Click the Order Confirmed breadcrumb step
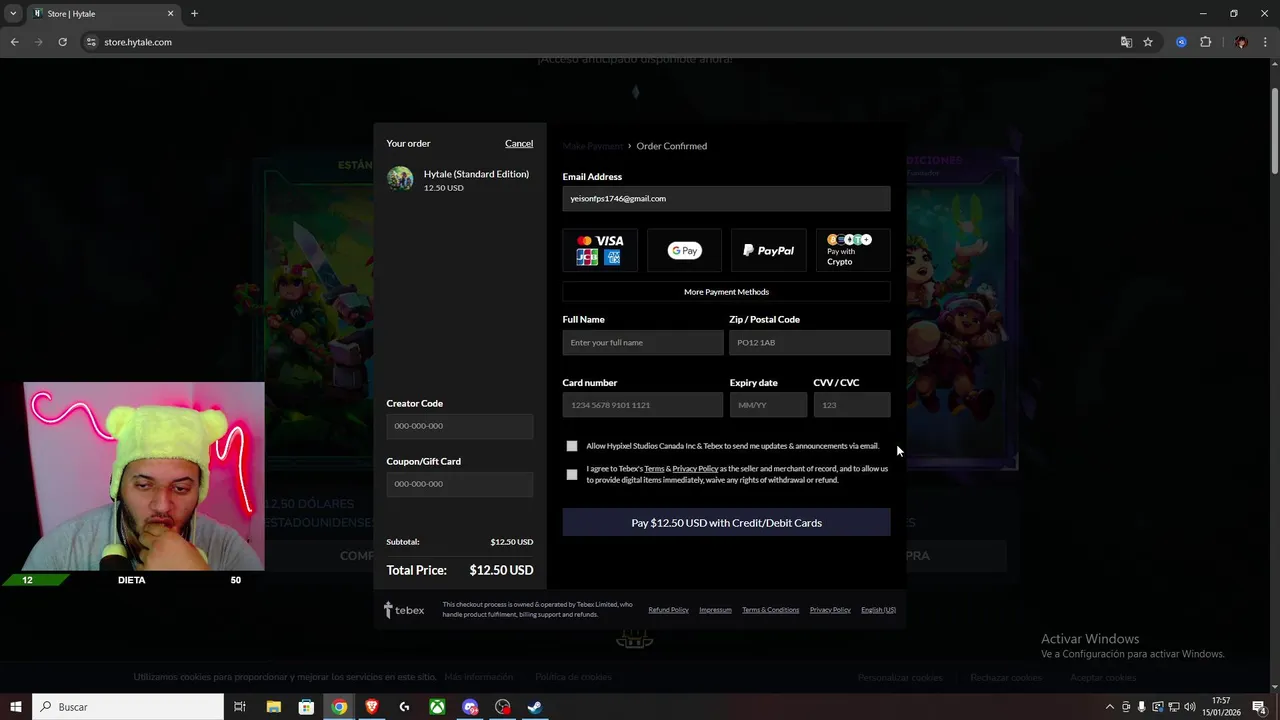Screen dimensions: 1280x720 click(x=671, y=146)
